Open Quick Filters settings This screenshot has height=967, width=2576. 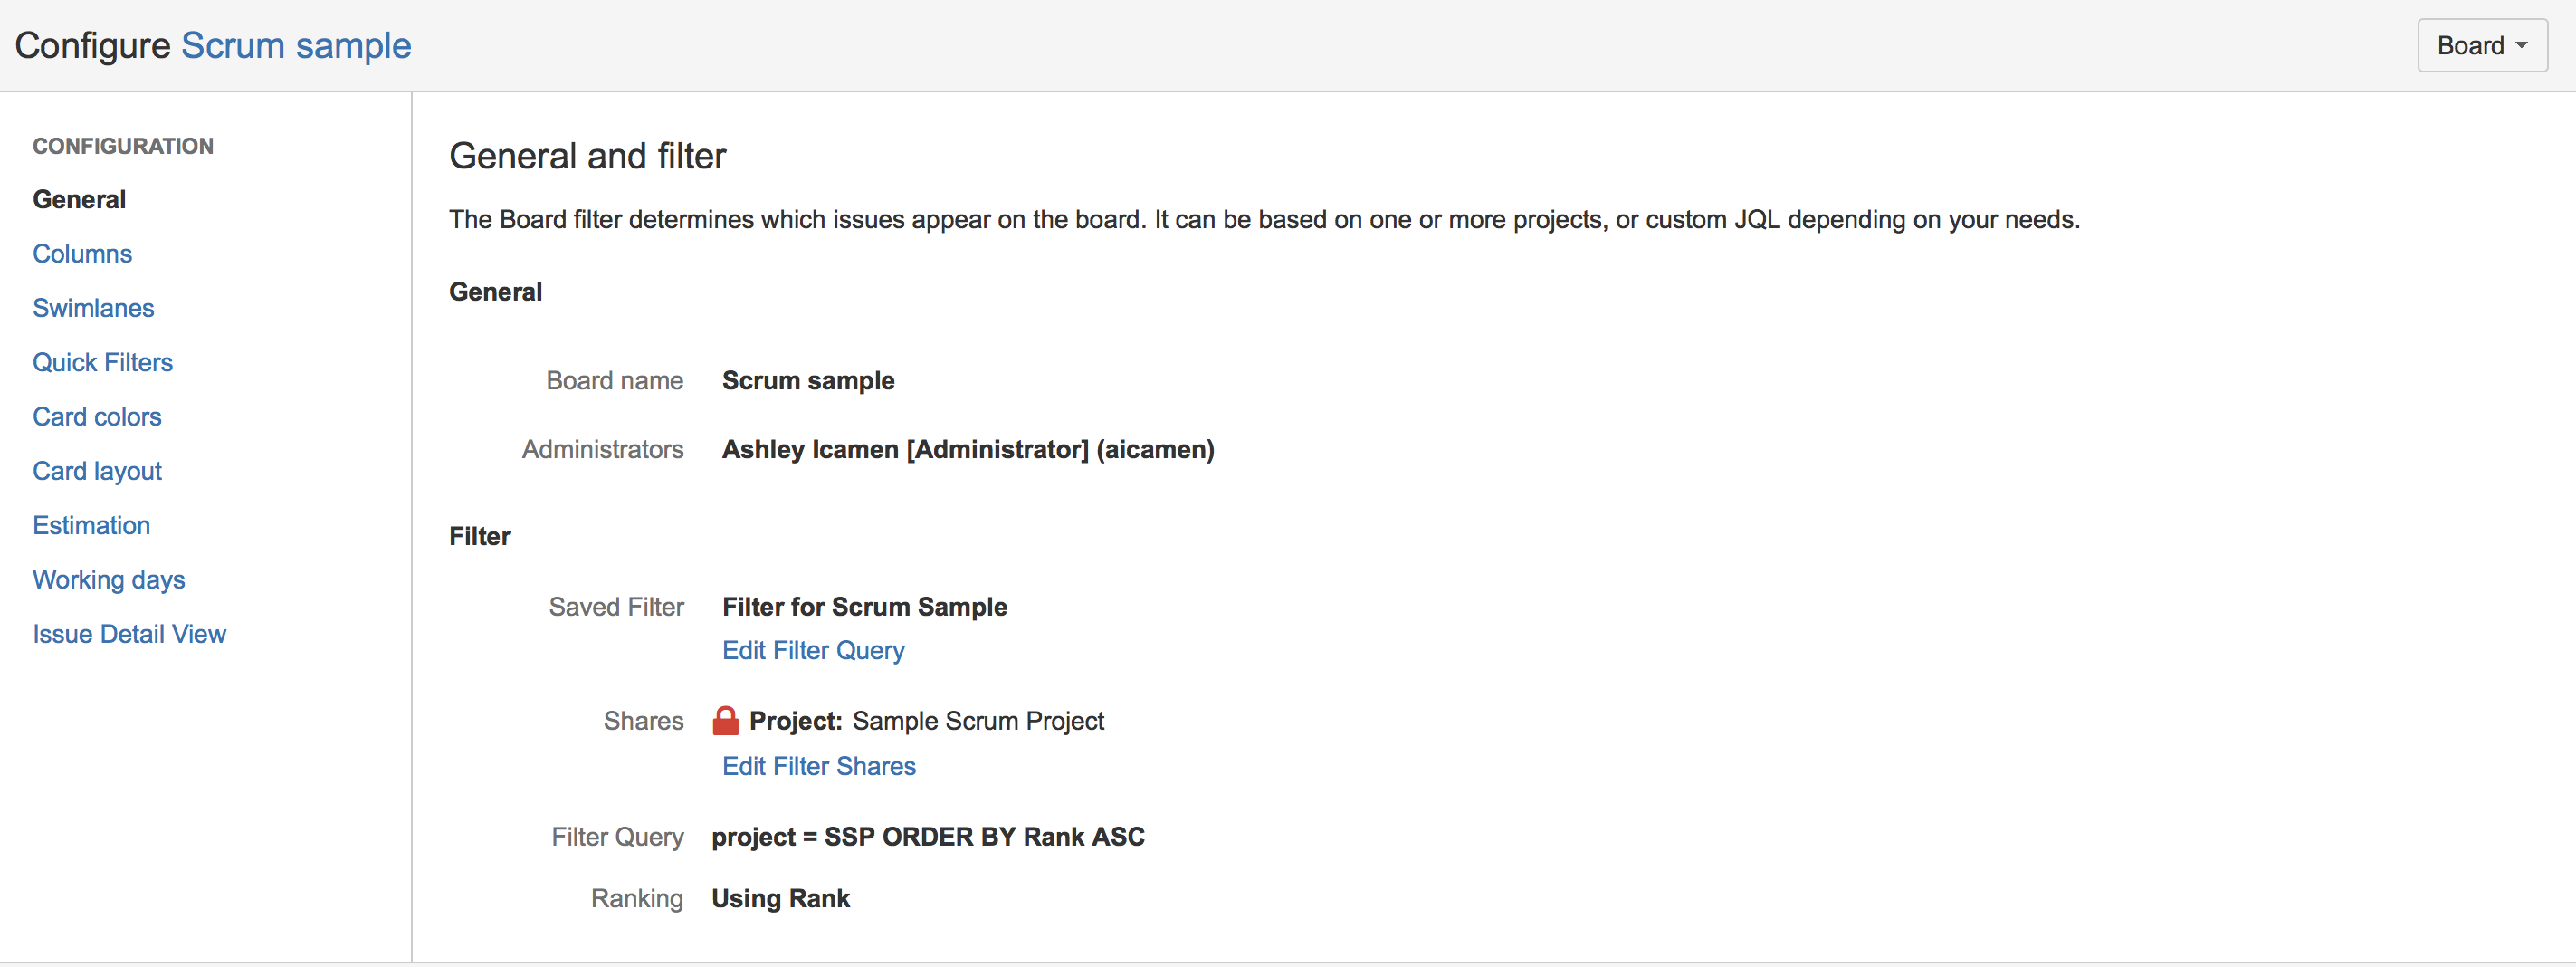pos(103,362)
